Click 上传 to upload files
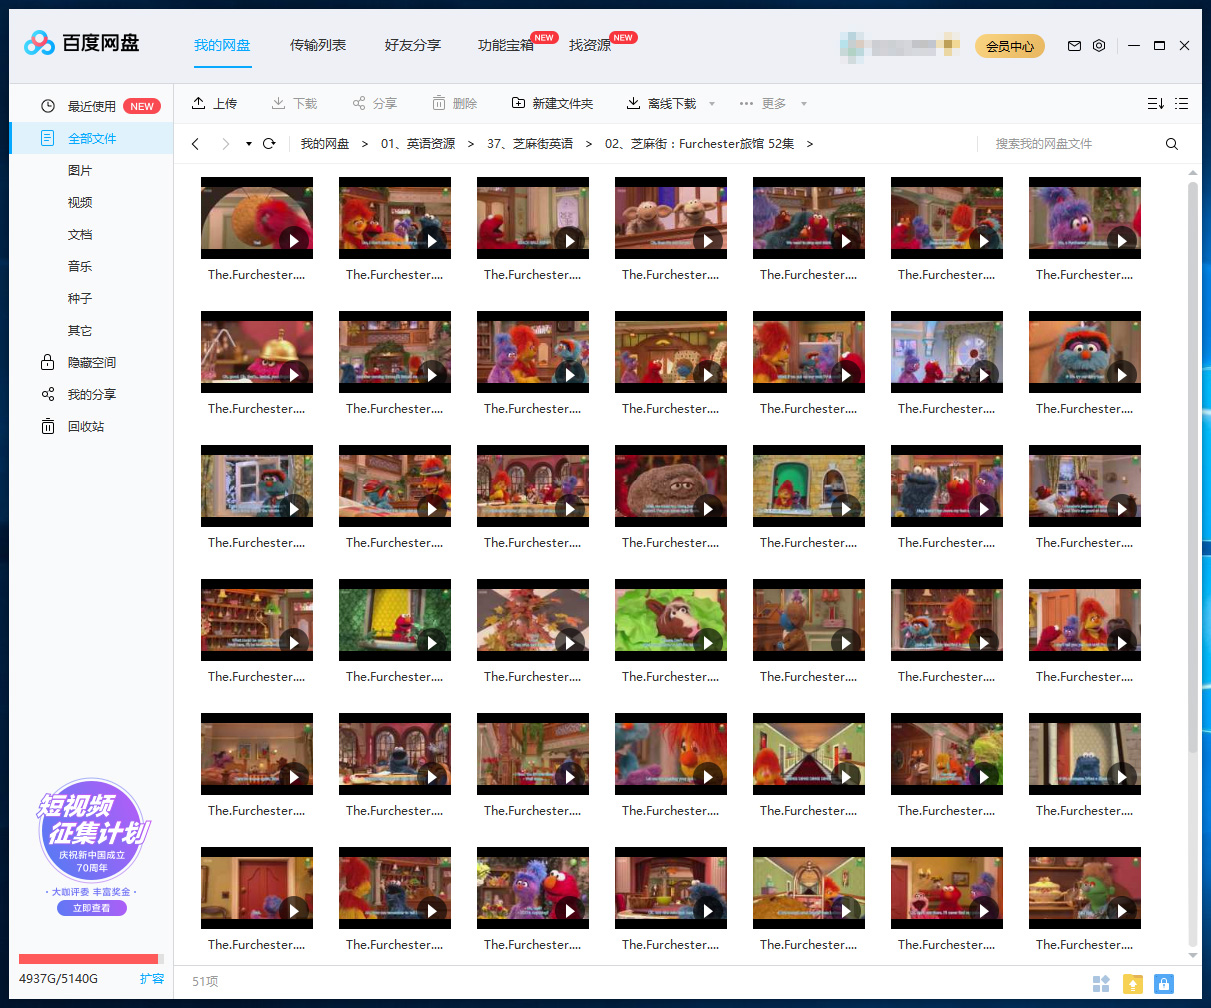The image size is (1211, 1008). pyautogui.click(x=214, y=104)
